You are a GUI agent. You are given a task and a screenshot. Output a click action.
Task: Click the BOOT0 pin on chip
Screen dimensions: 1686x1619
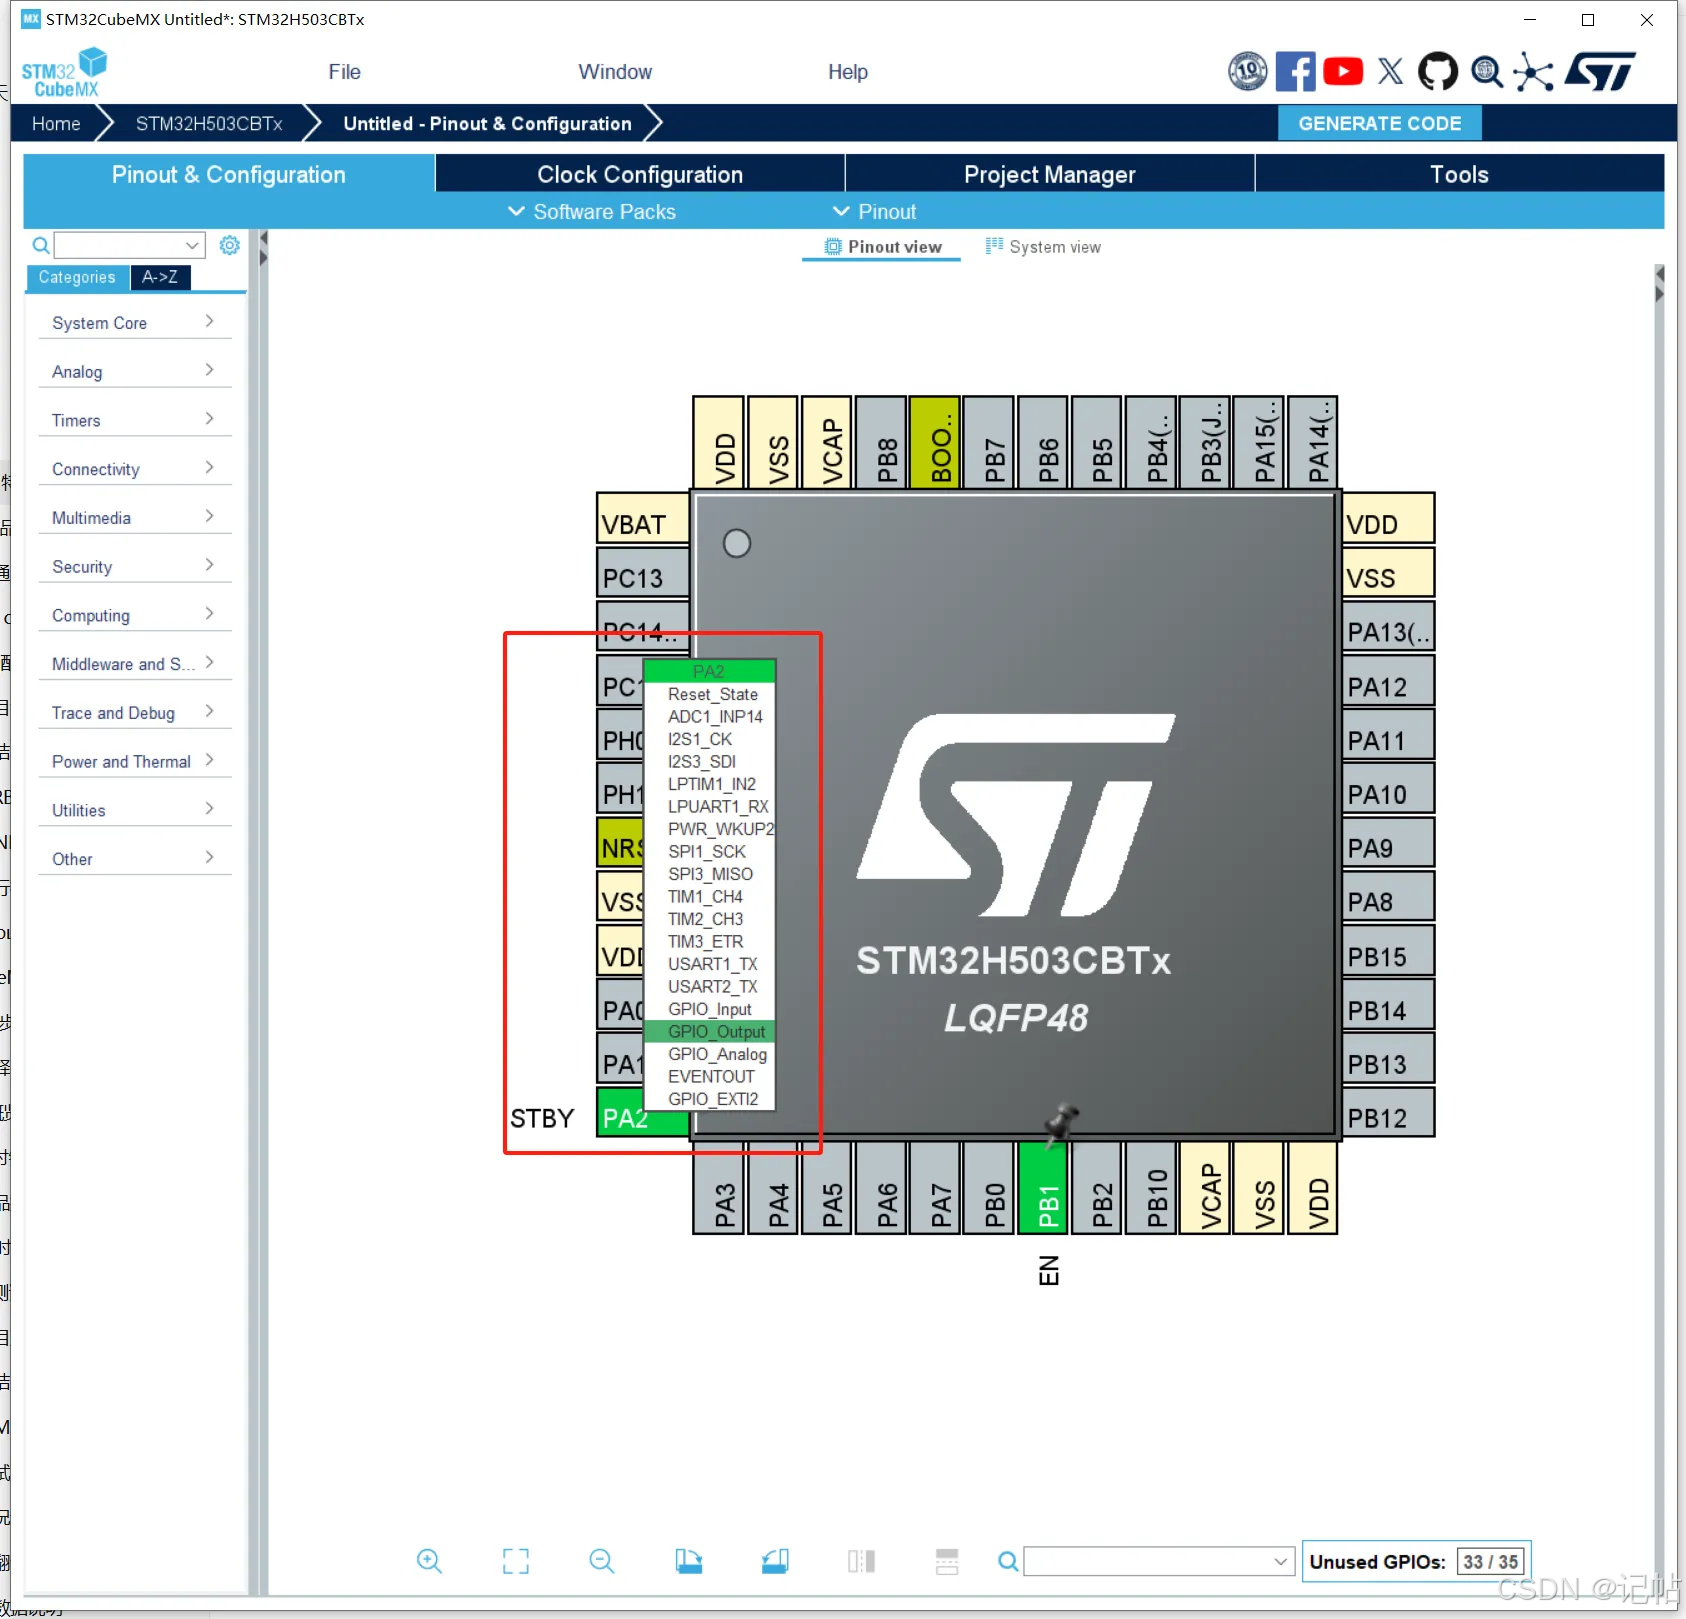936,442
